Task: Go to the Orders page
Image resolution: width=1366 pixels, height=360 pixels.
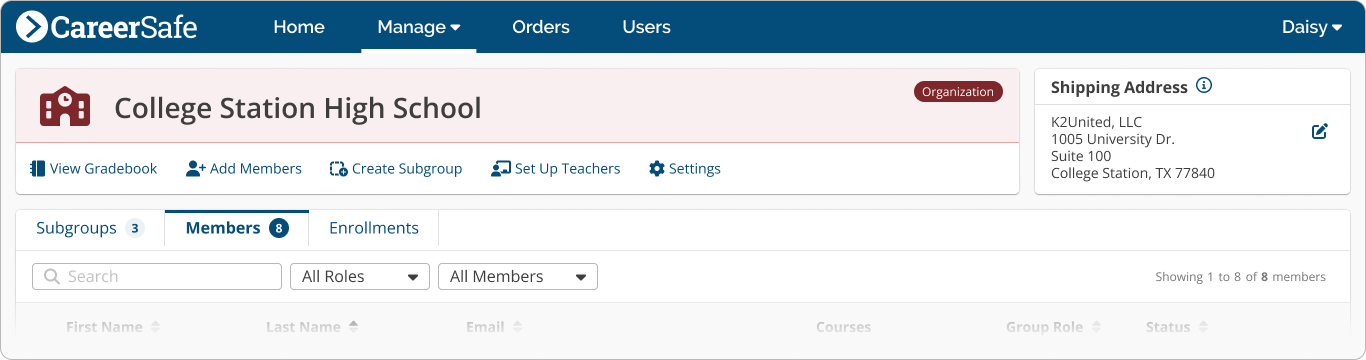Action: pos(541,27)
